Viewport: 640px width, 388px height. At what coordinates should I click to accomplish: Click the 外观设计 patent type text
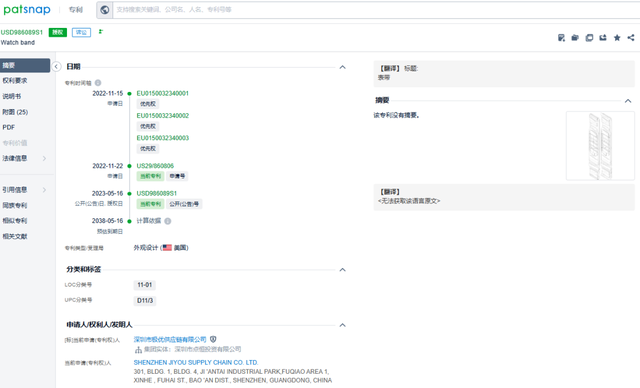click(146, 248)
